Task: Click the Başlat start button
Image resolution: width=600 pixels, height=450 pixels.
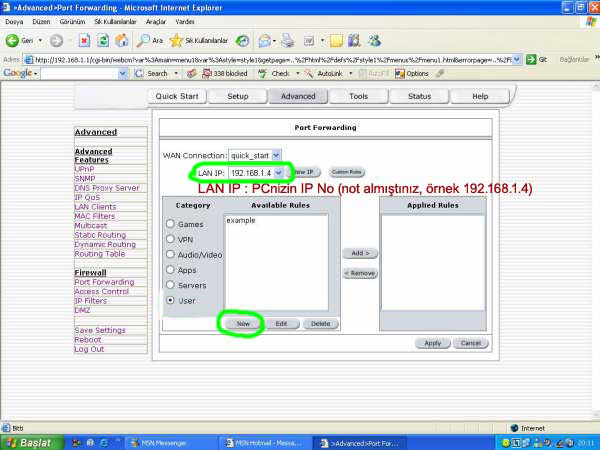Action: click(x=32, y=443)
